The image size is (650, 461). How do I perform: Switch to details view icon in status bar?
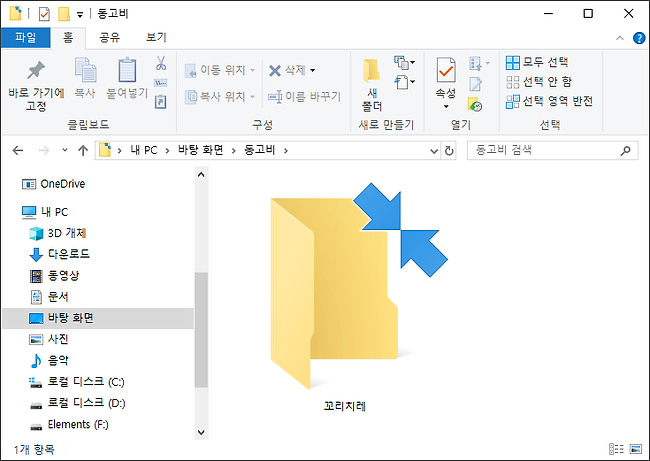pos(616,449)
